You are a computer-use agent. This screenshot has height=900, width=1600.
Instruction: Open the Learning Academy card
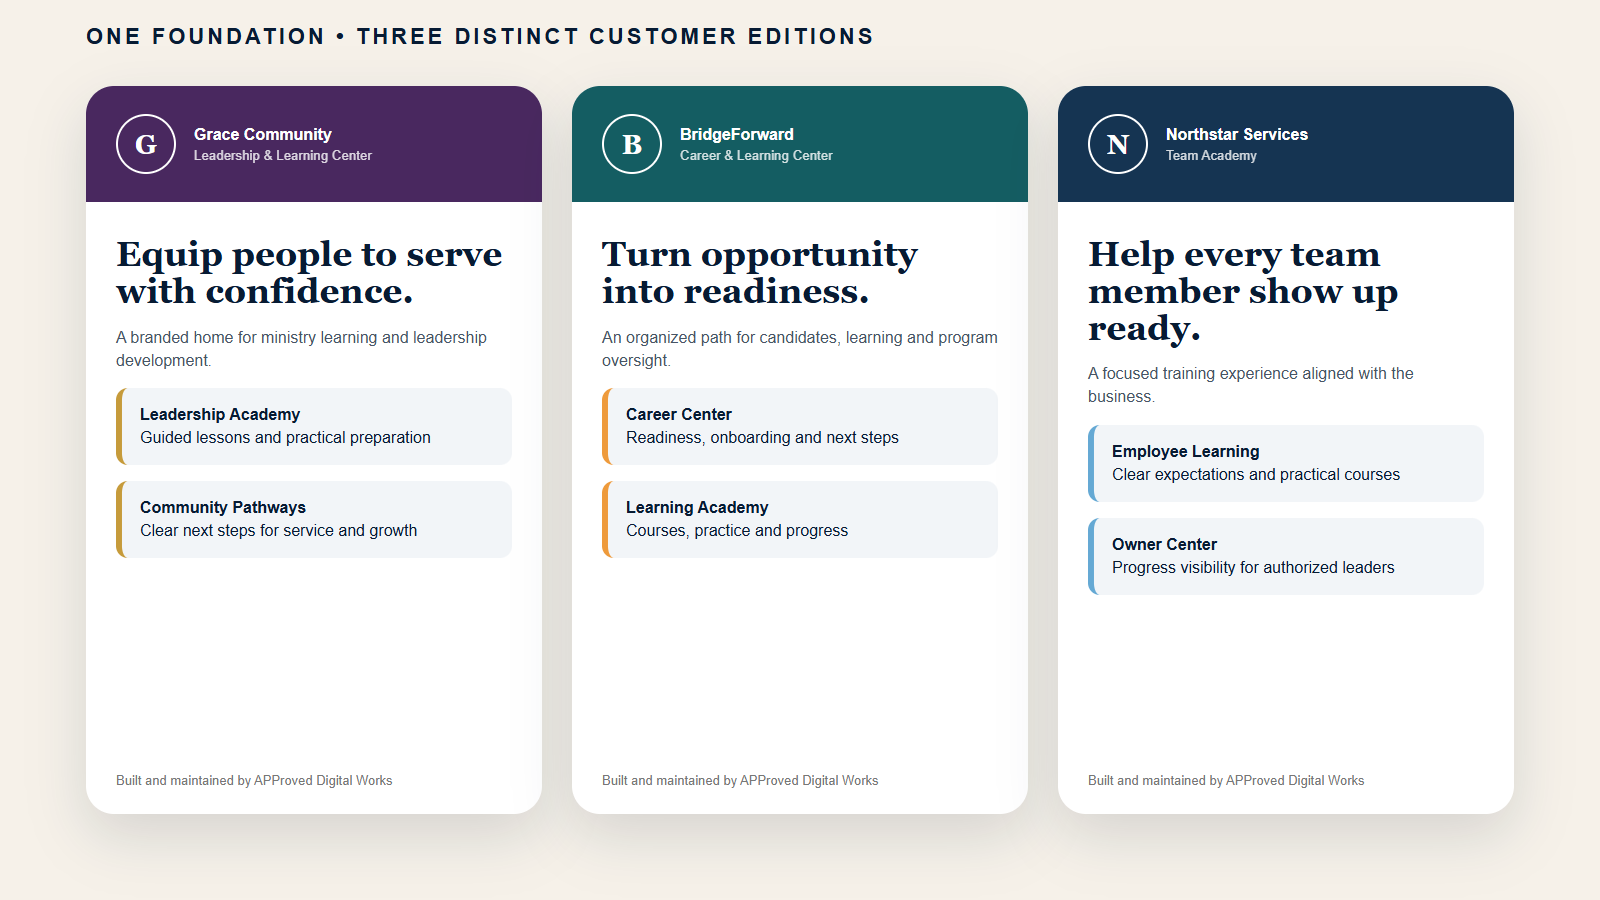(800, 519)
